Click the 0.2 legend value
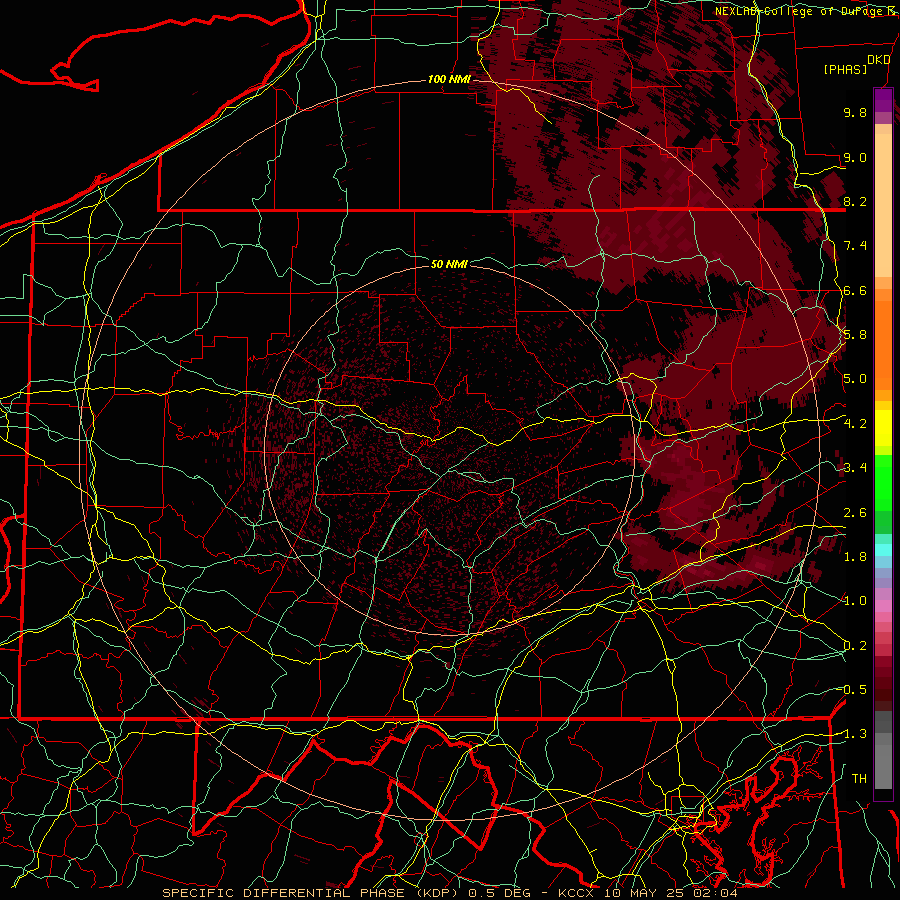 [855, 646]
